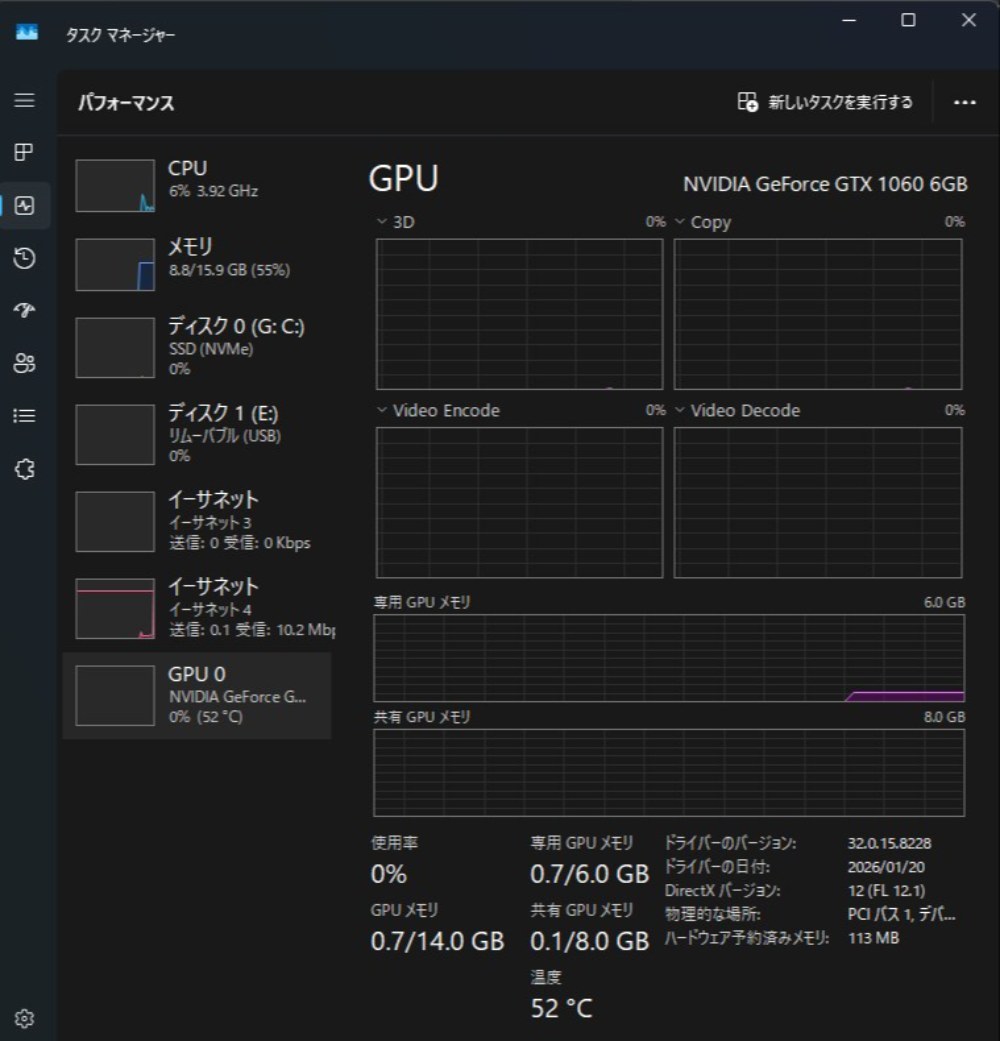Click the パフォーマンス page heading
1000x1041 pixels.
(126, 103)
